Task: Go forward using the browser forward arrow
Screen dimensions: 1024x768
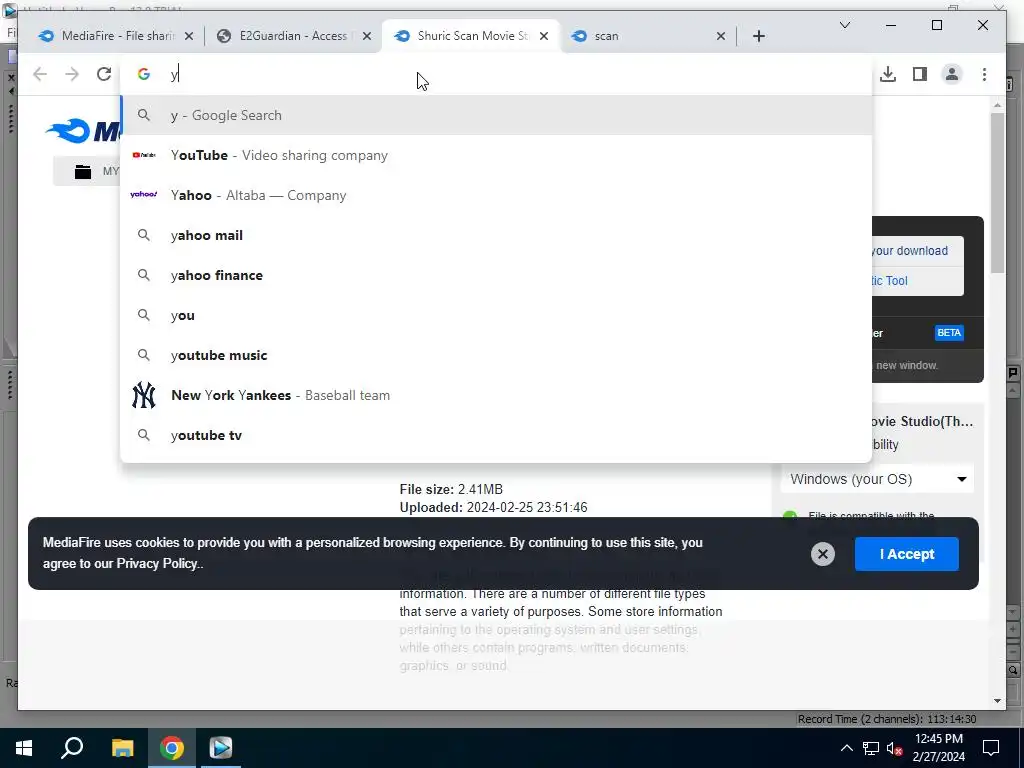Action: pyautogui.click(x=72, y=74)
